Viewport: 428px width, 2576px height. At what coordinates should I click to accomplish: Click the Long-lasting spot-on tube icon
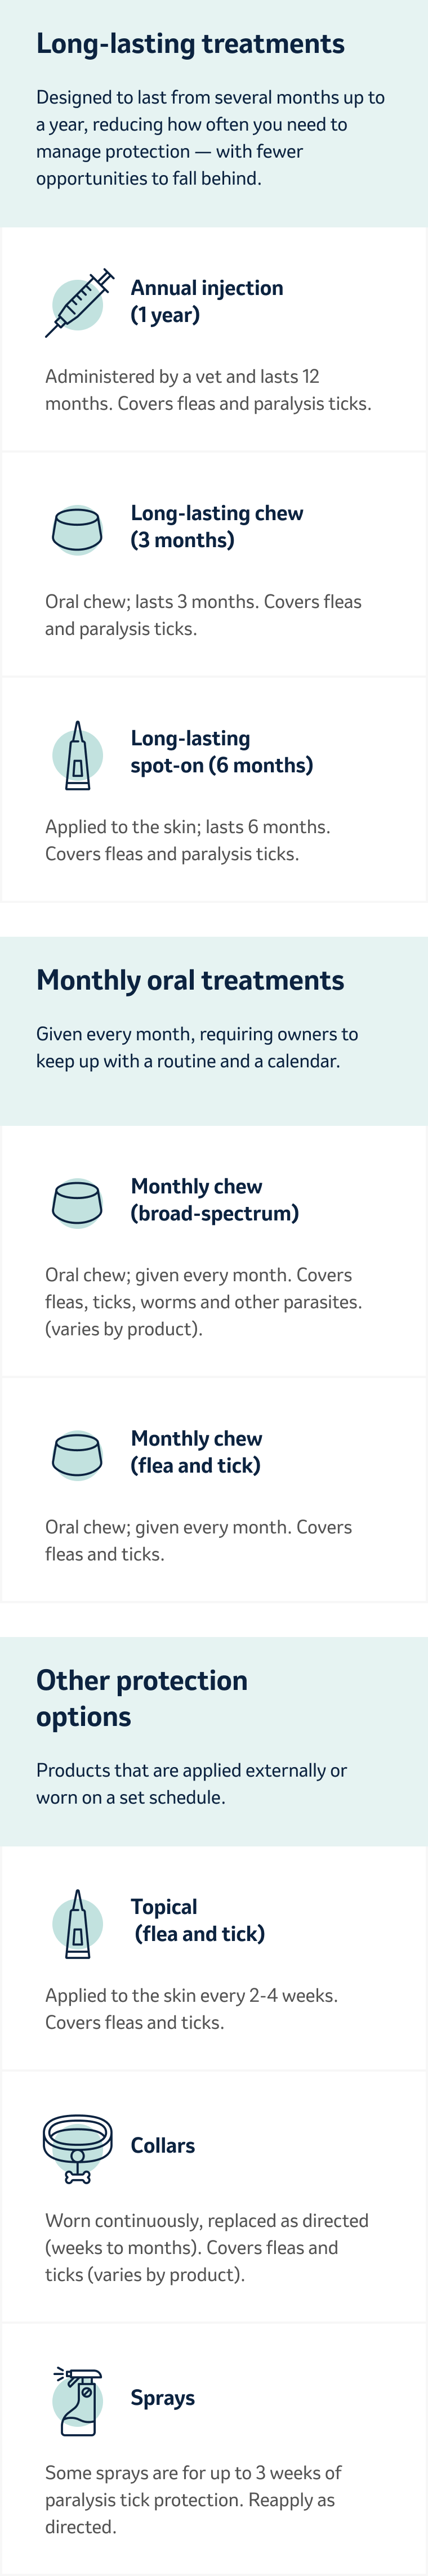coord(77,755)
